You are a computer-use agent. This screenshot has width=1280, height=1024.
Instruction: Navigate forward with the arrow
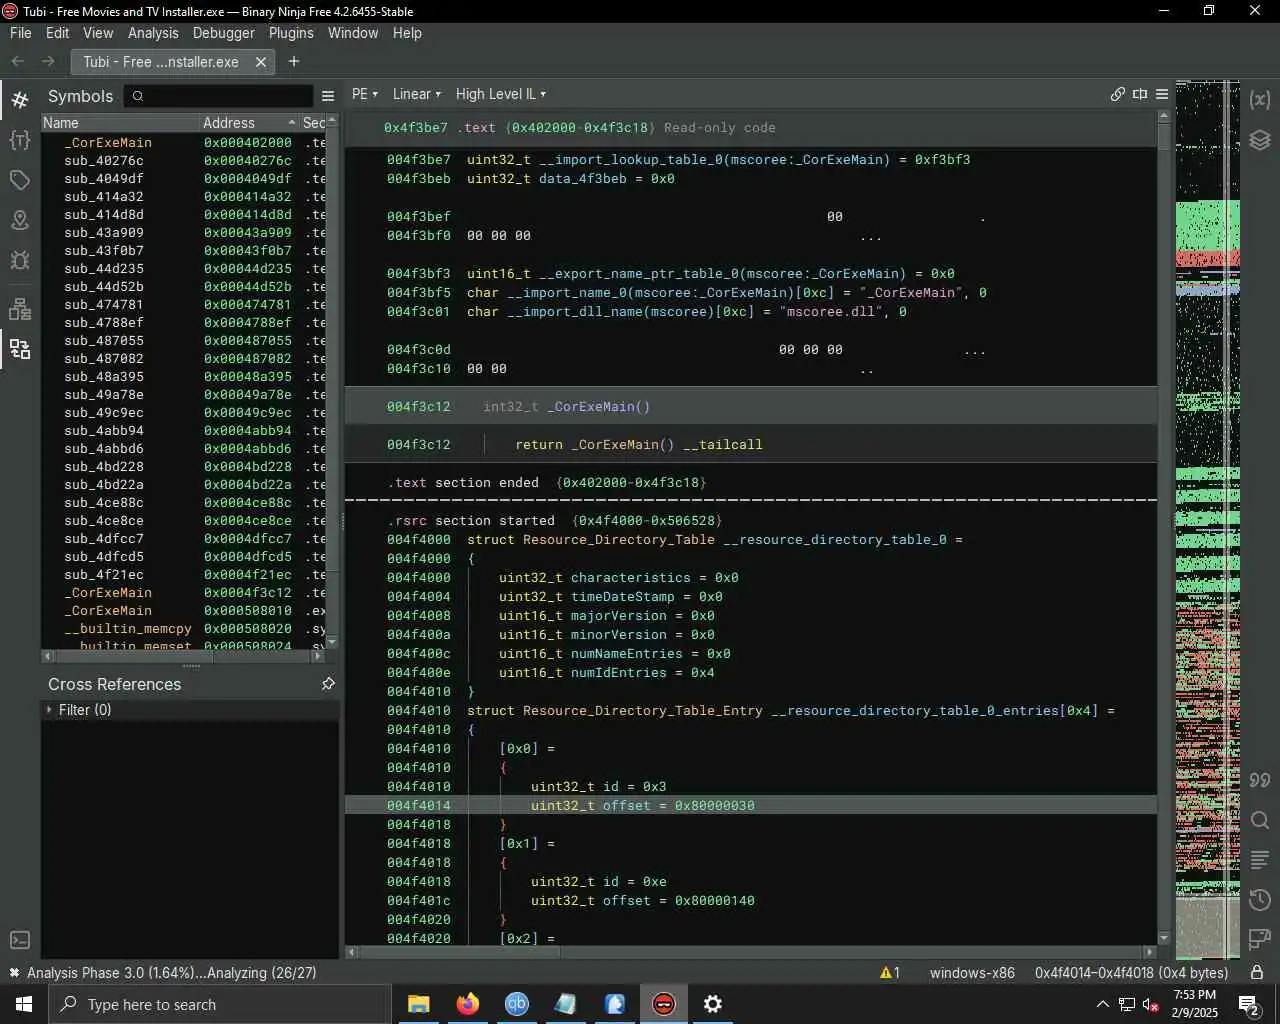pyautogui.click(x=47, y=61)
